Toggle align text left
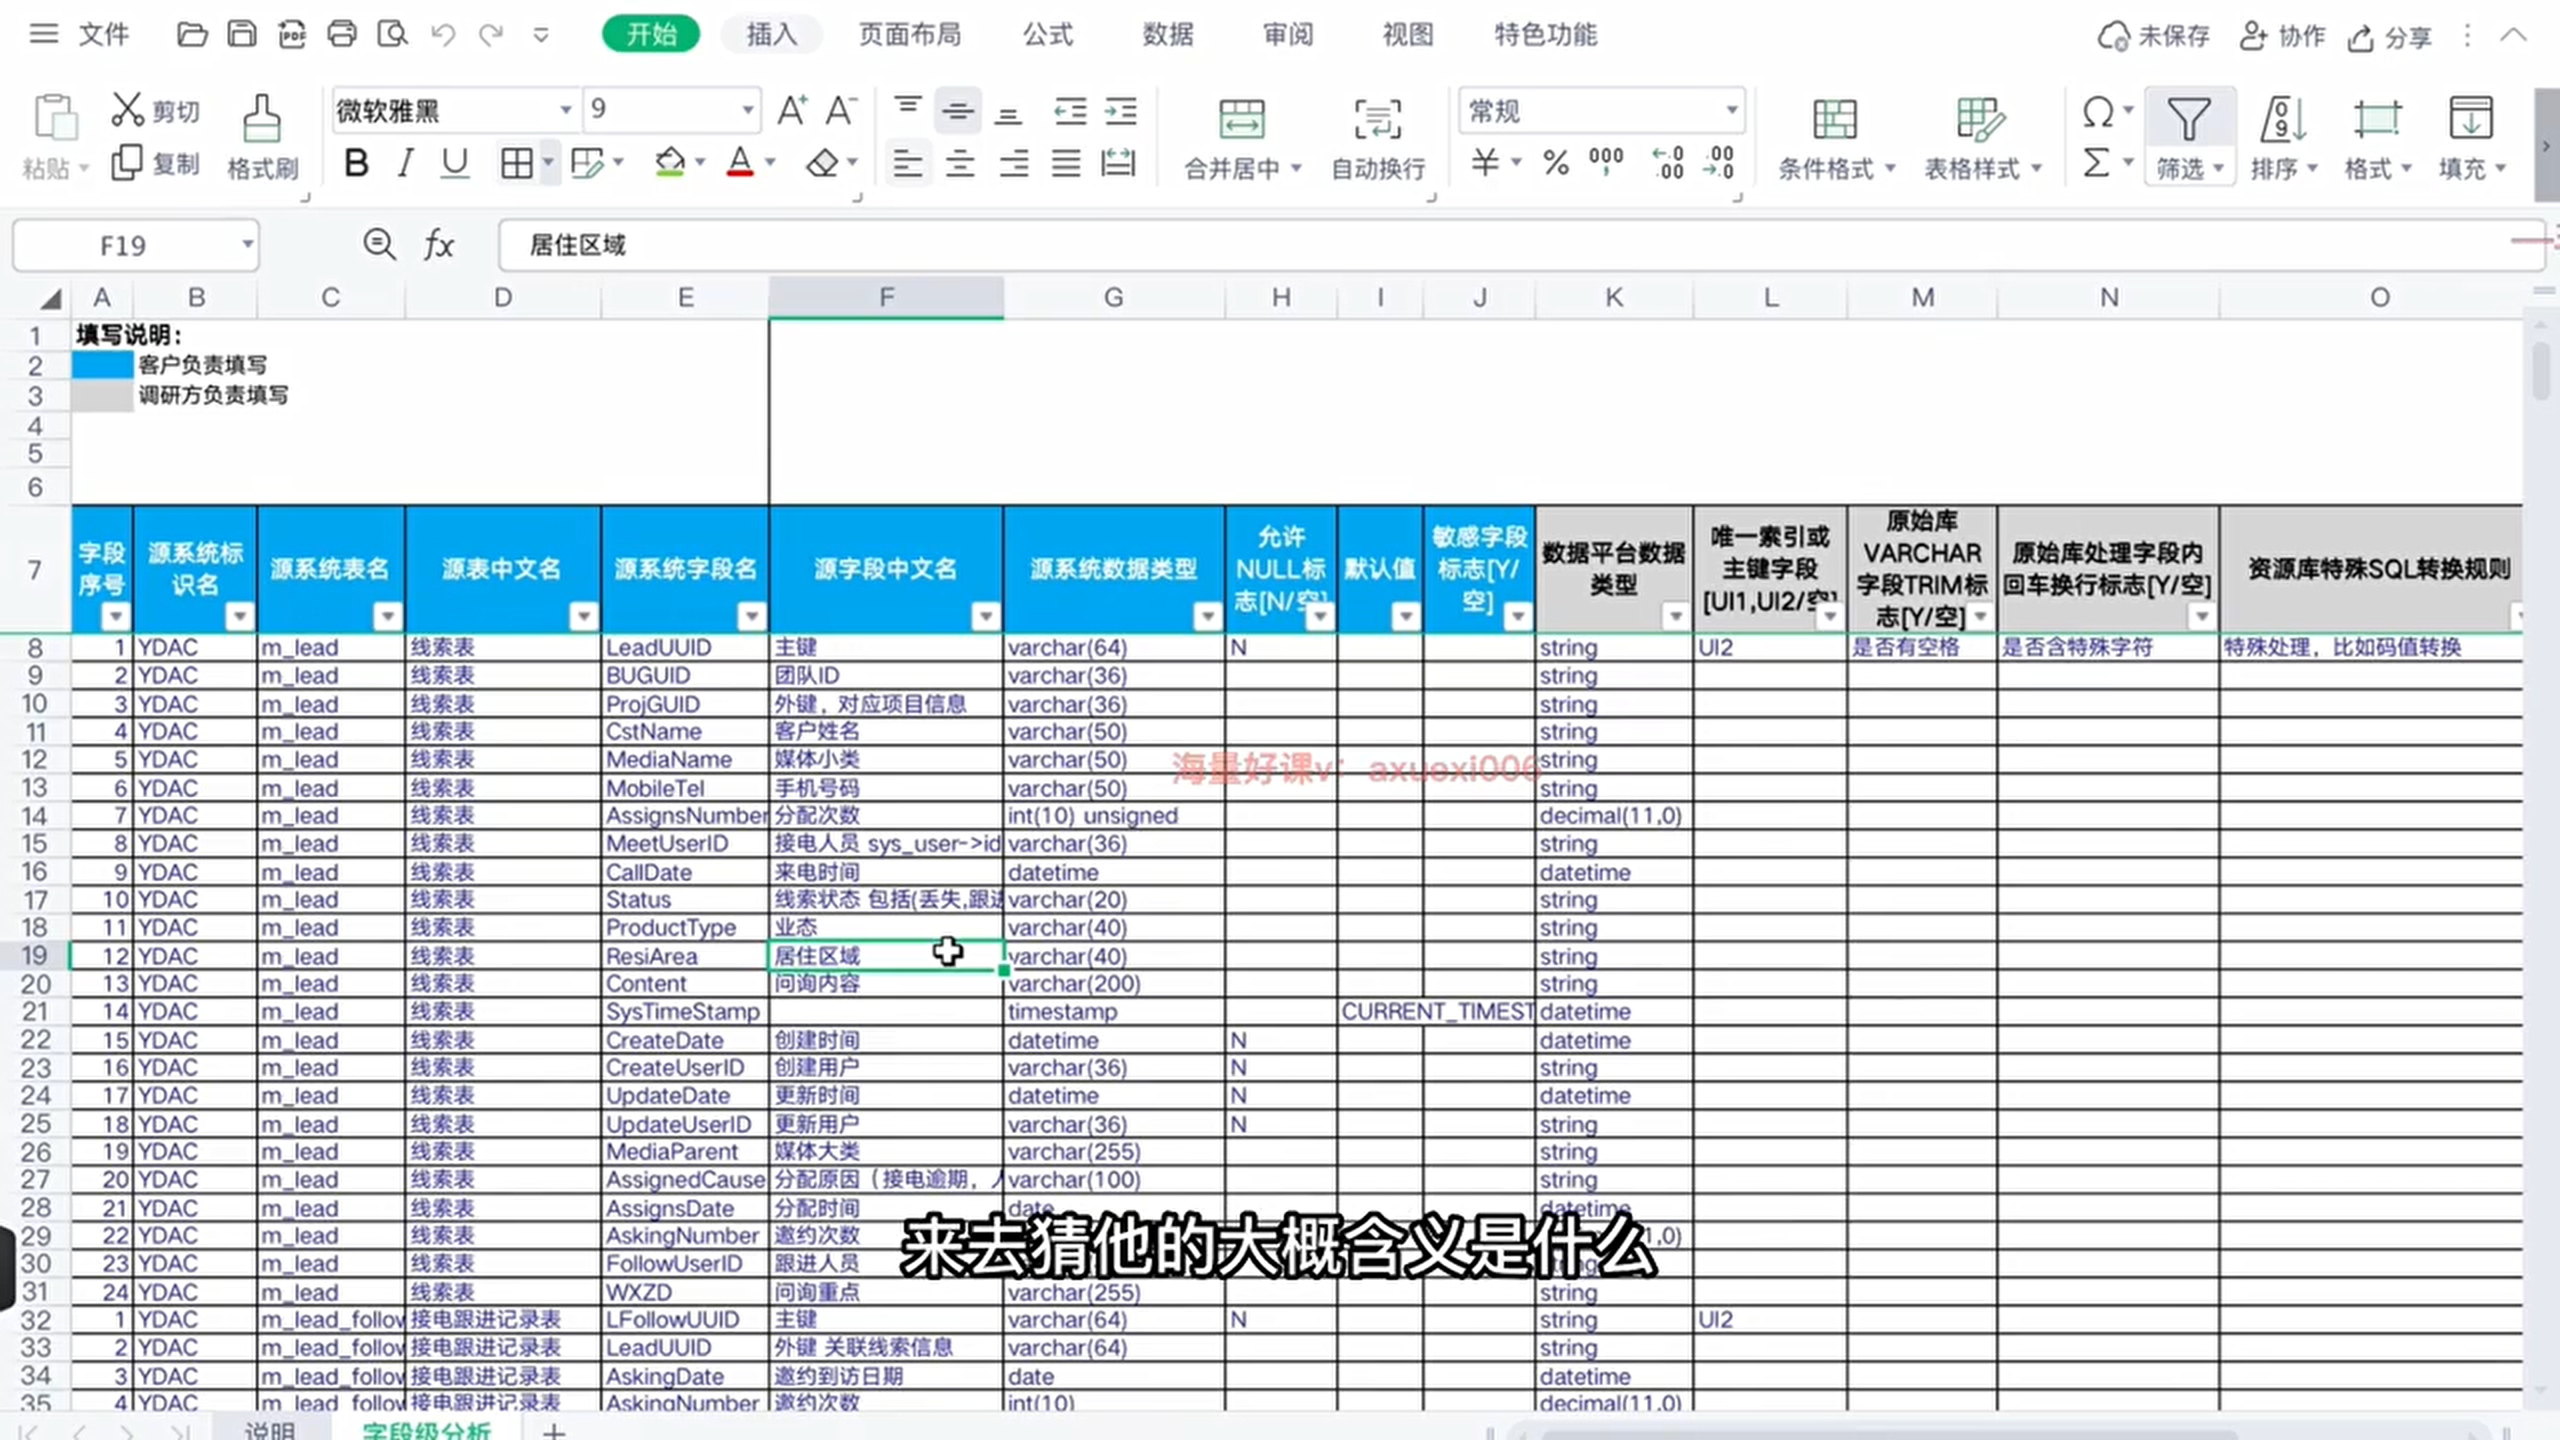This screenshot has height=1440, width=2560. click(x=907, y=163)
